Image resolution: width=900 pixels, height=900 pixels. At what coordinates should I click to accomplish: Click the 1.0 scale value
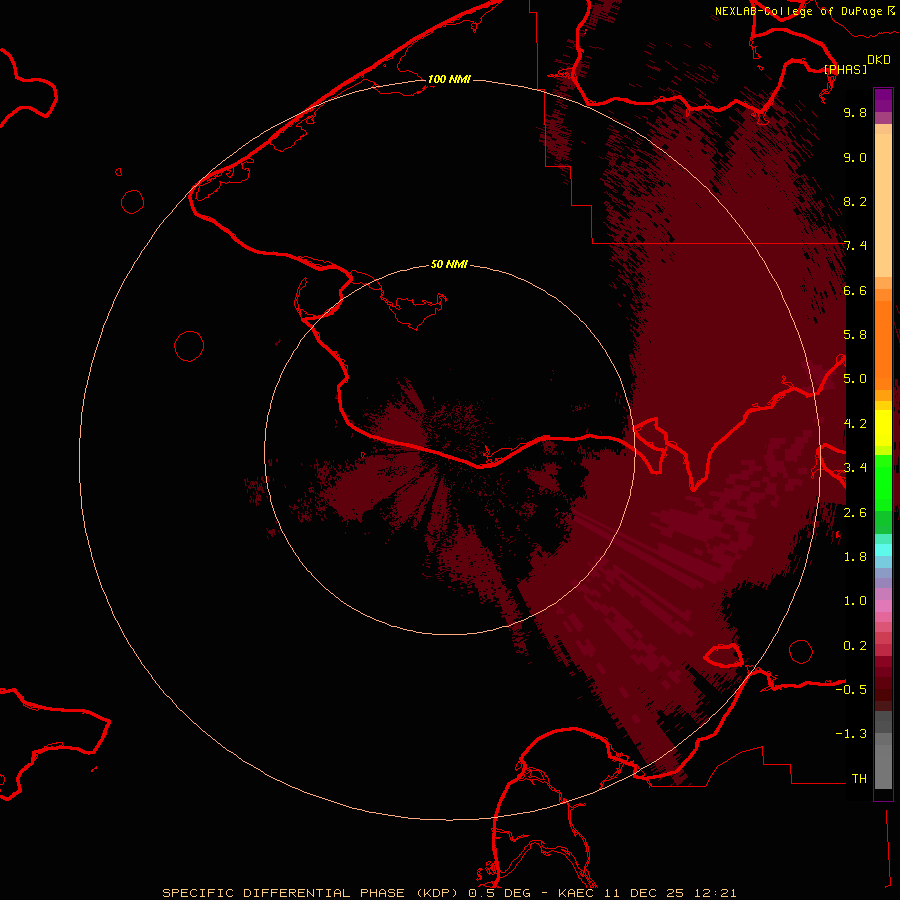point(855,601)
